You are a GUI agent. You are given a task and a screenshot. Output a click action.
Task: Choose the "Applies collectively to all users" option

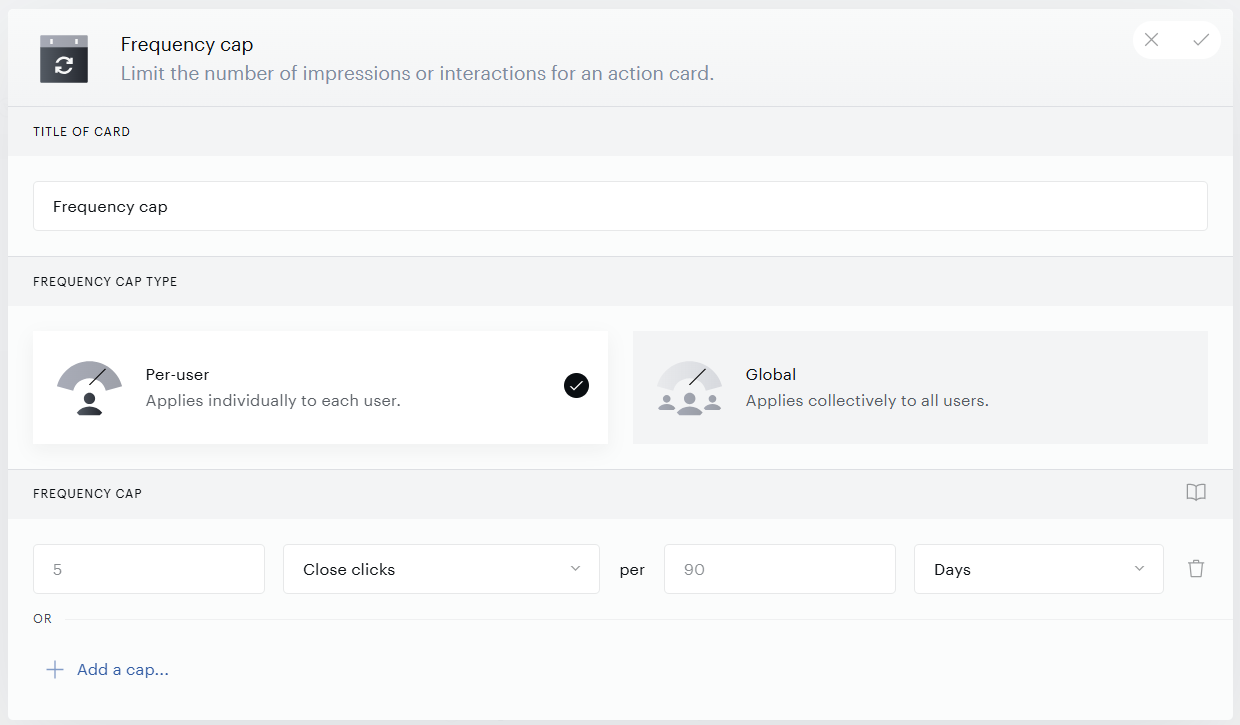click(867, 401)
